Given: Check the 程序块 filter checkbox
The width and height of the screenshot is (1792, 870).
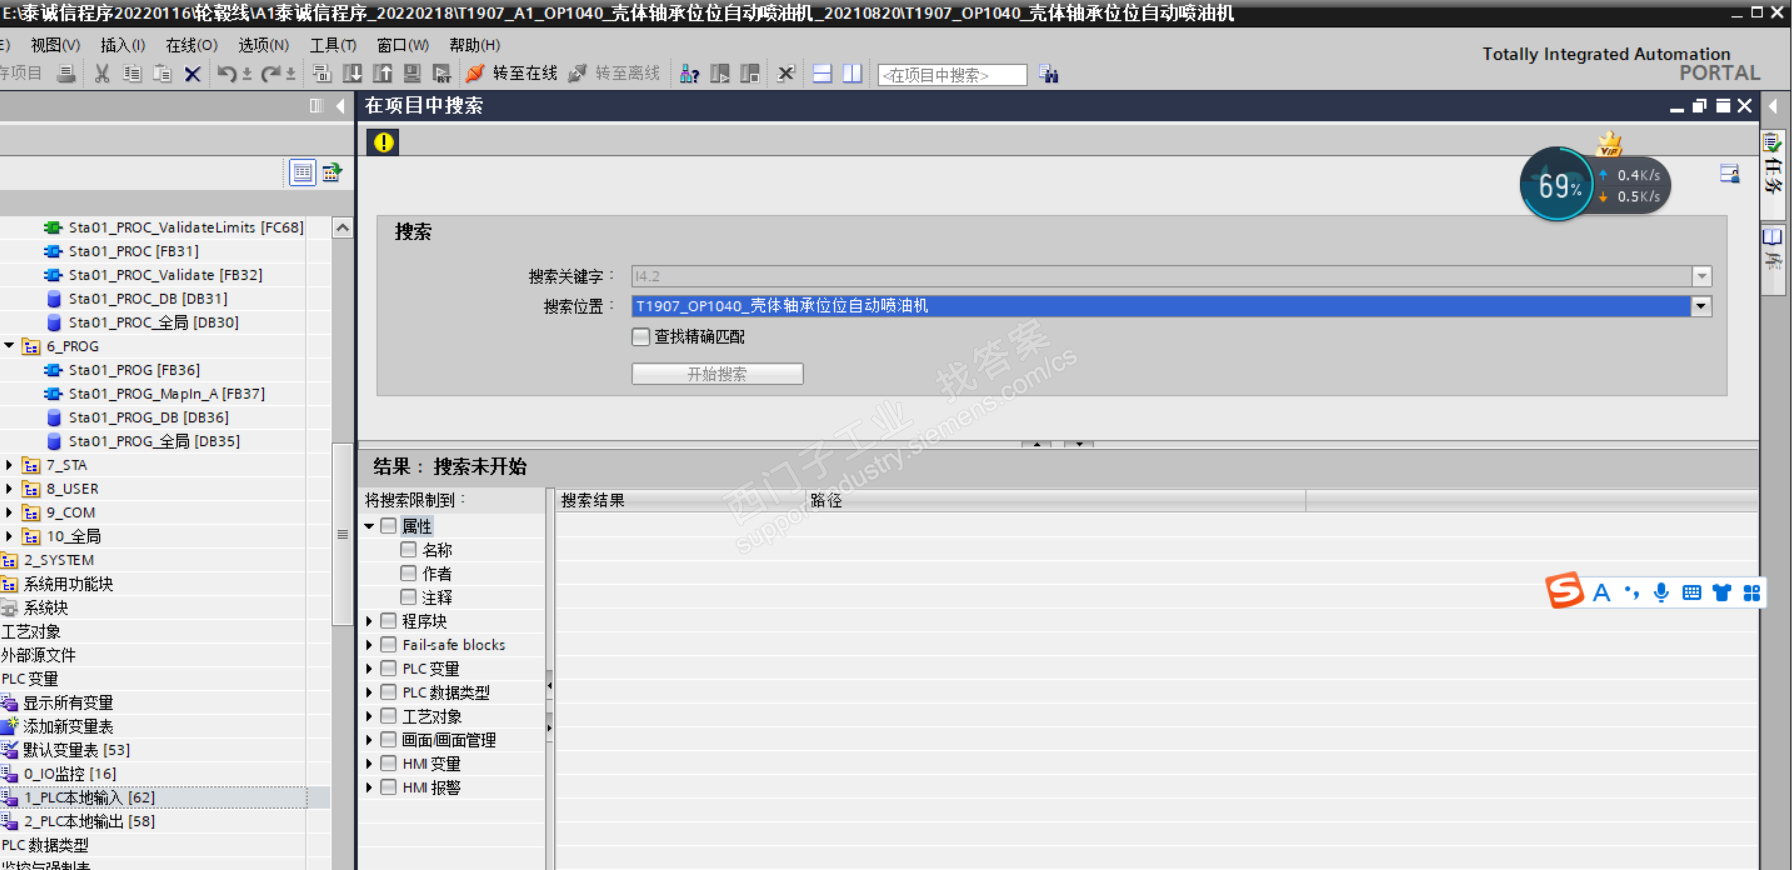Looking at the screenshot, I should point(389,621).
